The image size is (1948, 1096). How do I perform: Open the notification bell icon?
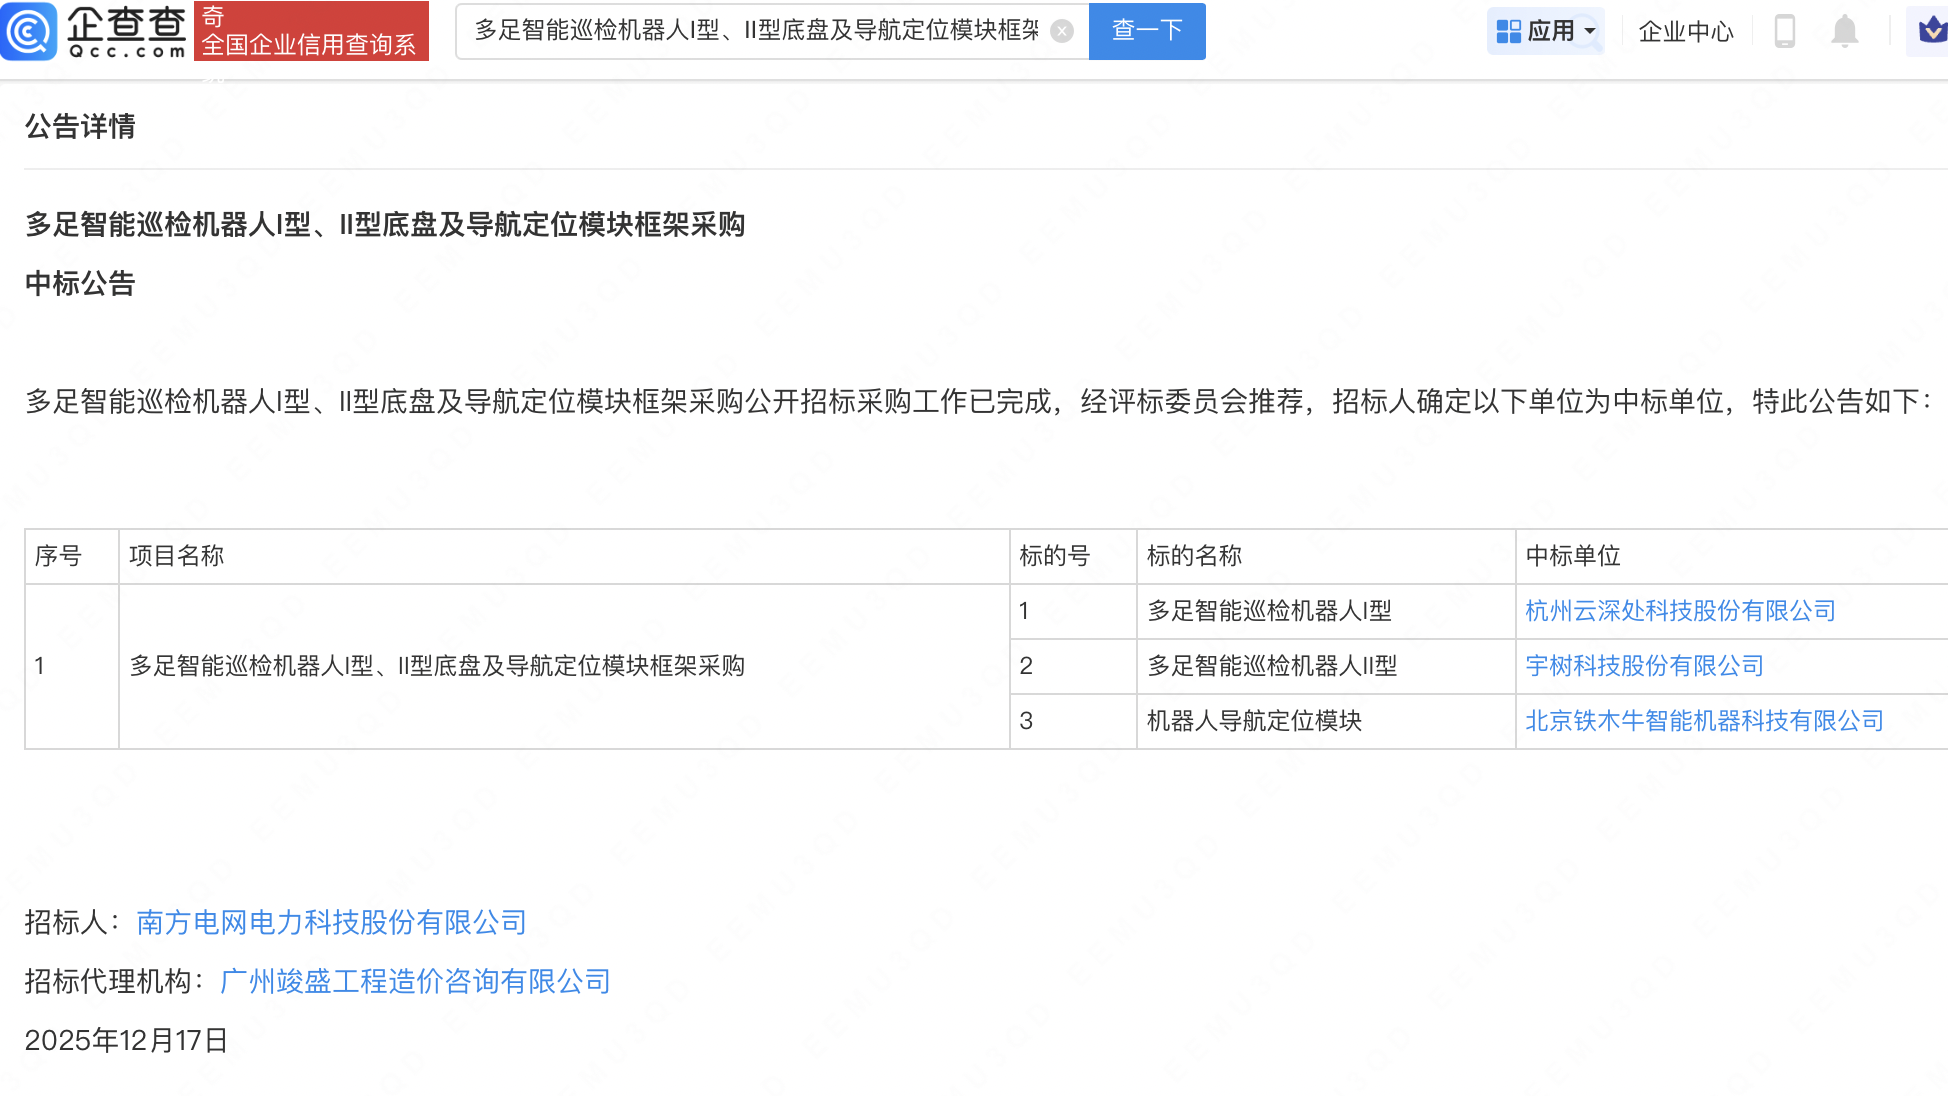pos(1846,31)
